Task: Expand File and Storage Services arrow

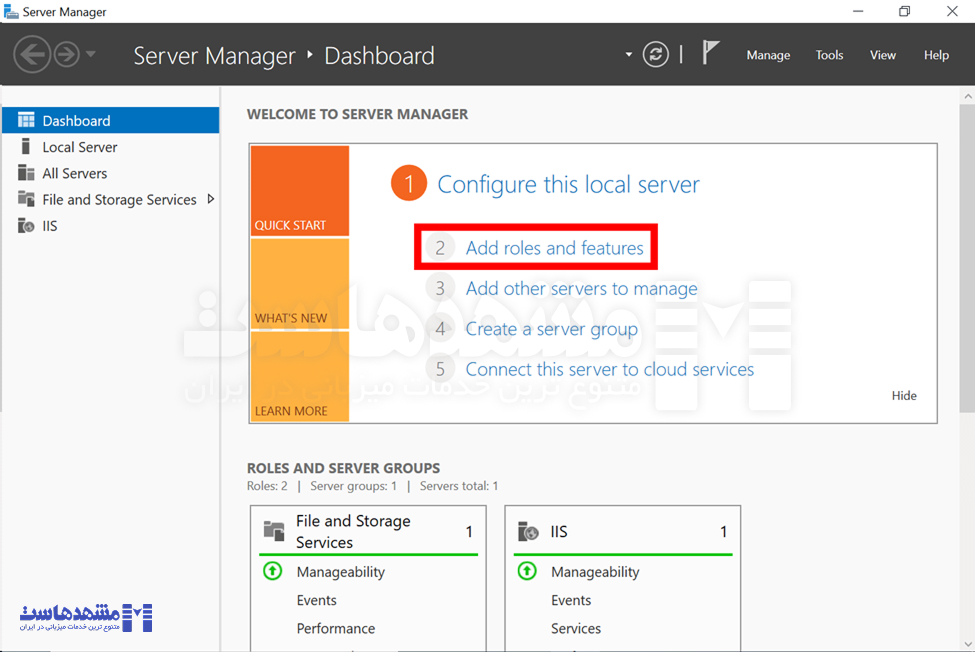Action: [211, 199]
